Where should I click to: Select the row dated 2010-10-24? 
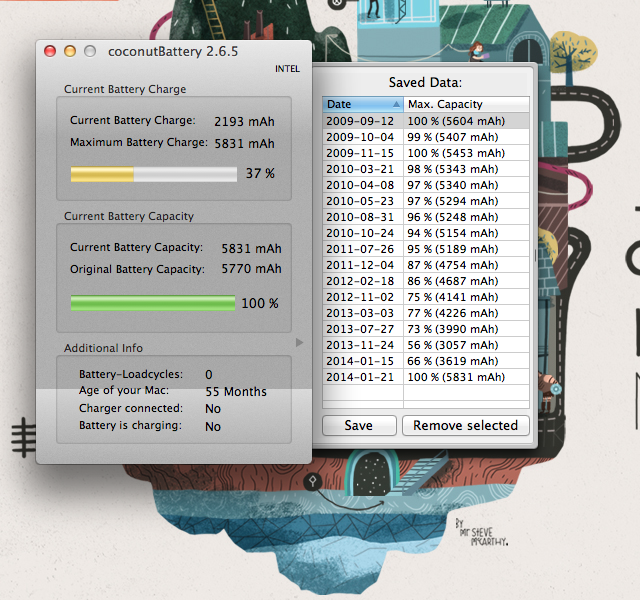click(426, 233)
